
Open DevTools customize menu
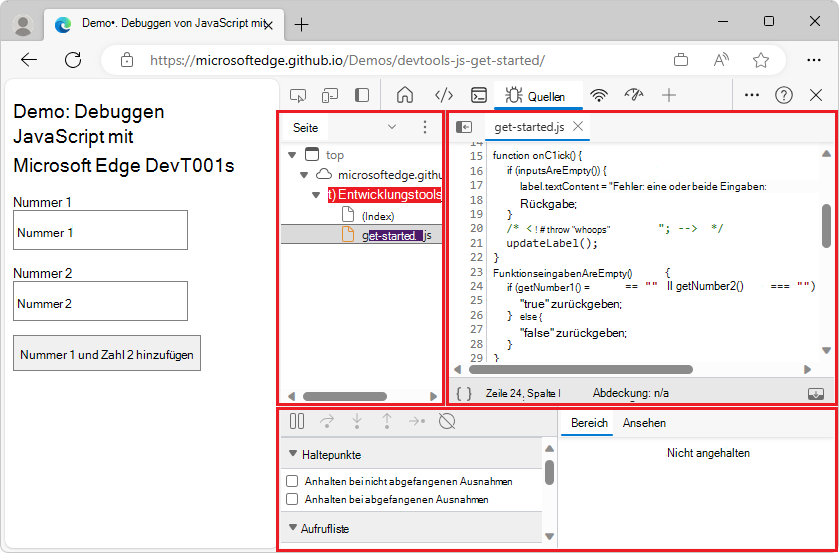752,95
